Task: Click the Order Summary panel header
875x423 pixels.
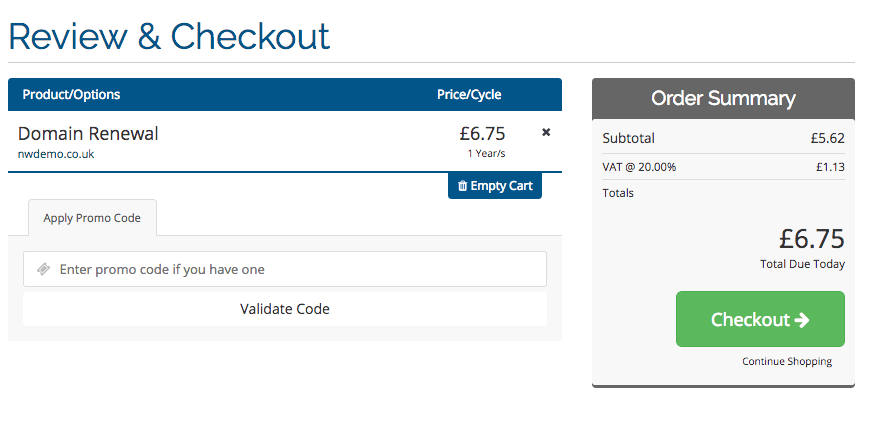Action: (723, 99)
